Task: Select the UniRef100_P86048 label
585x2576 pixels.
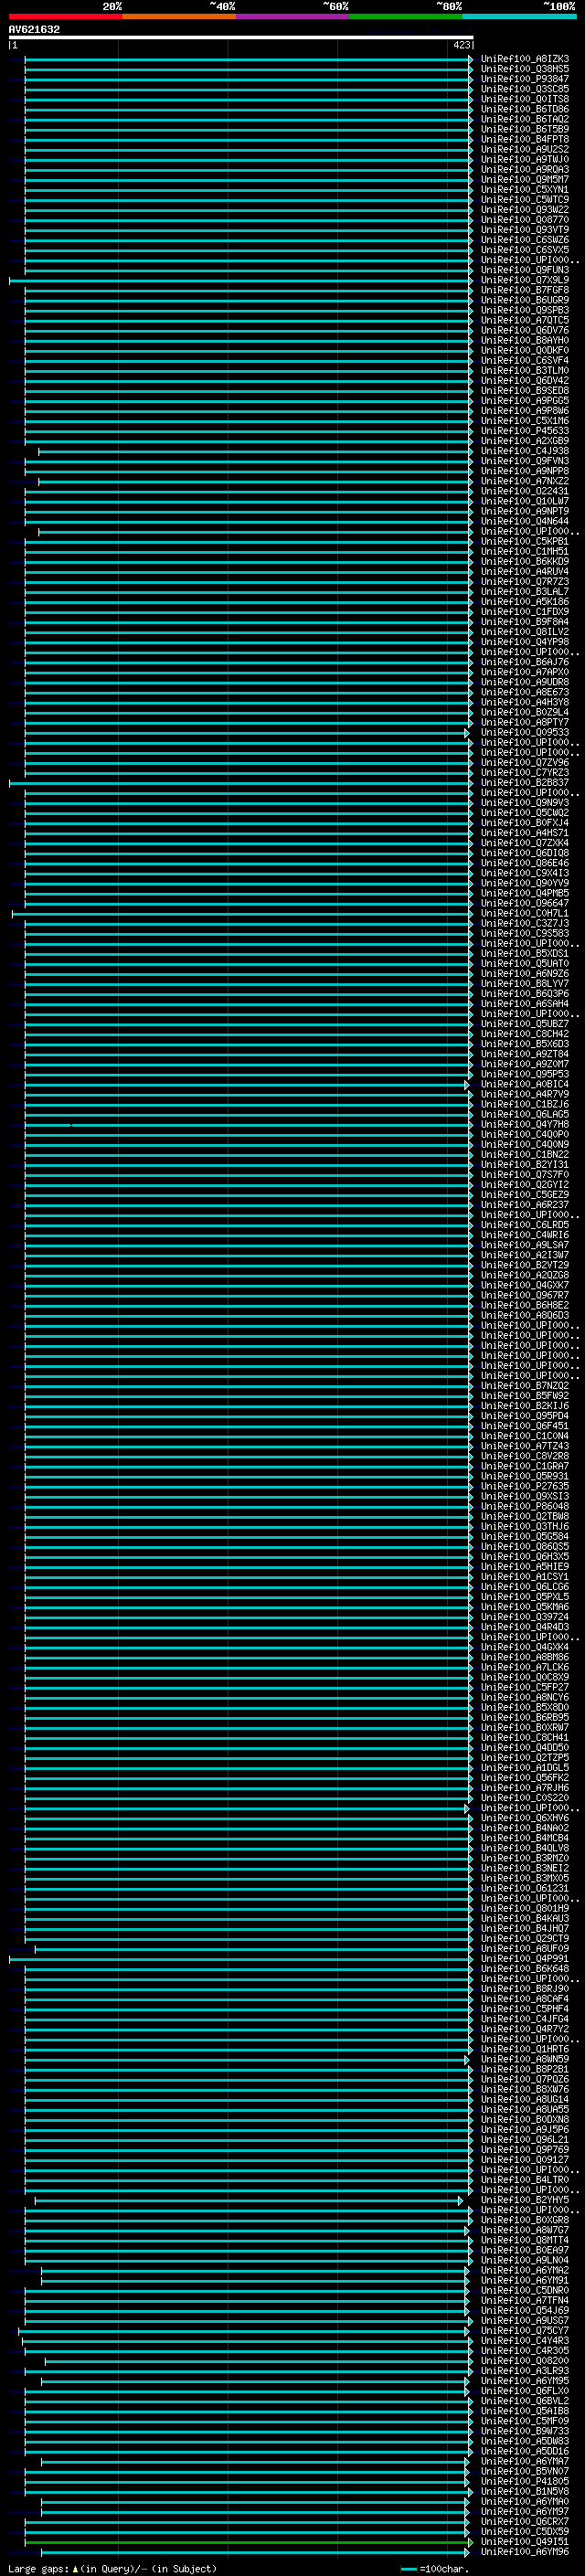Action: coord(525,1506)
